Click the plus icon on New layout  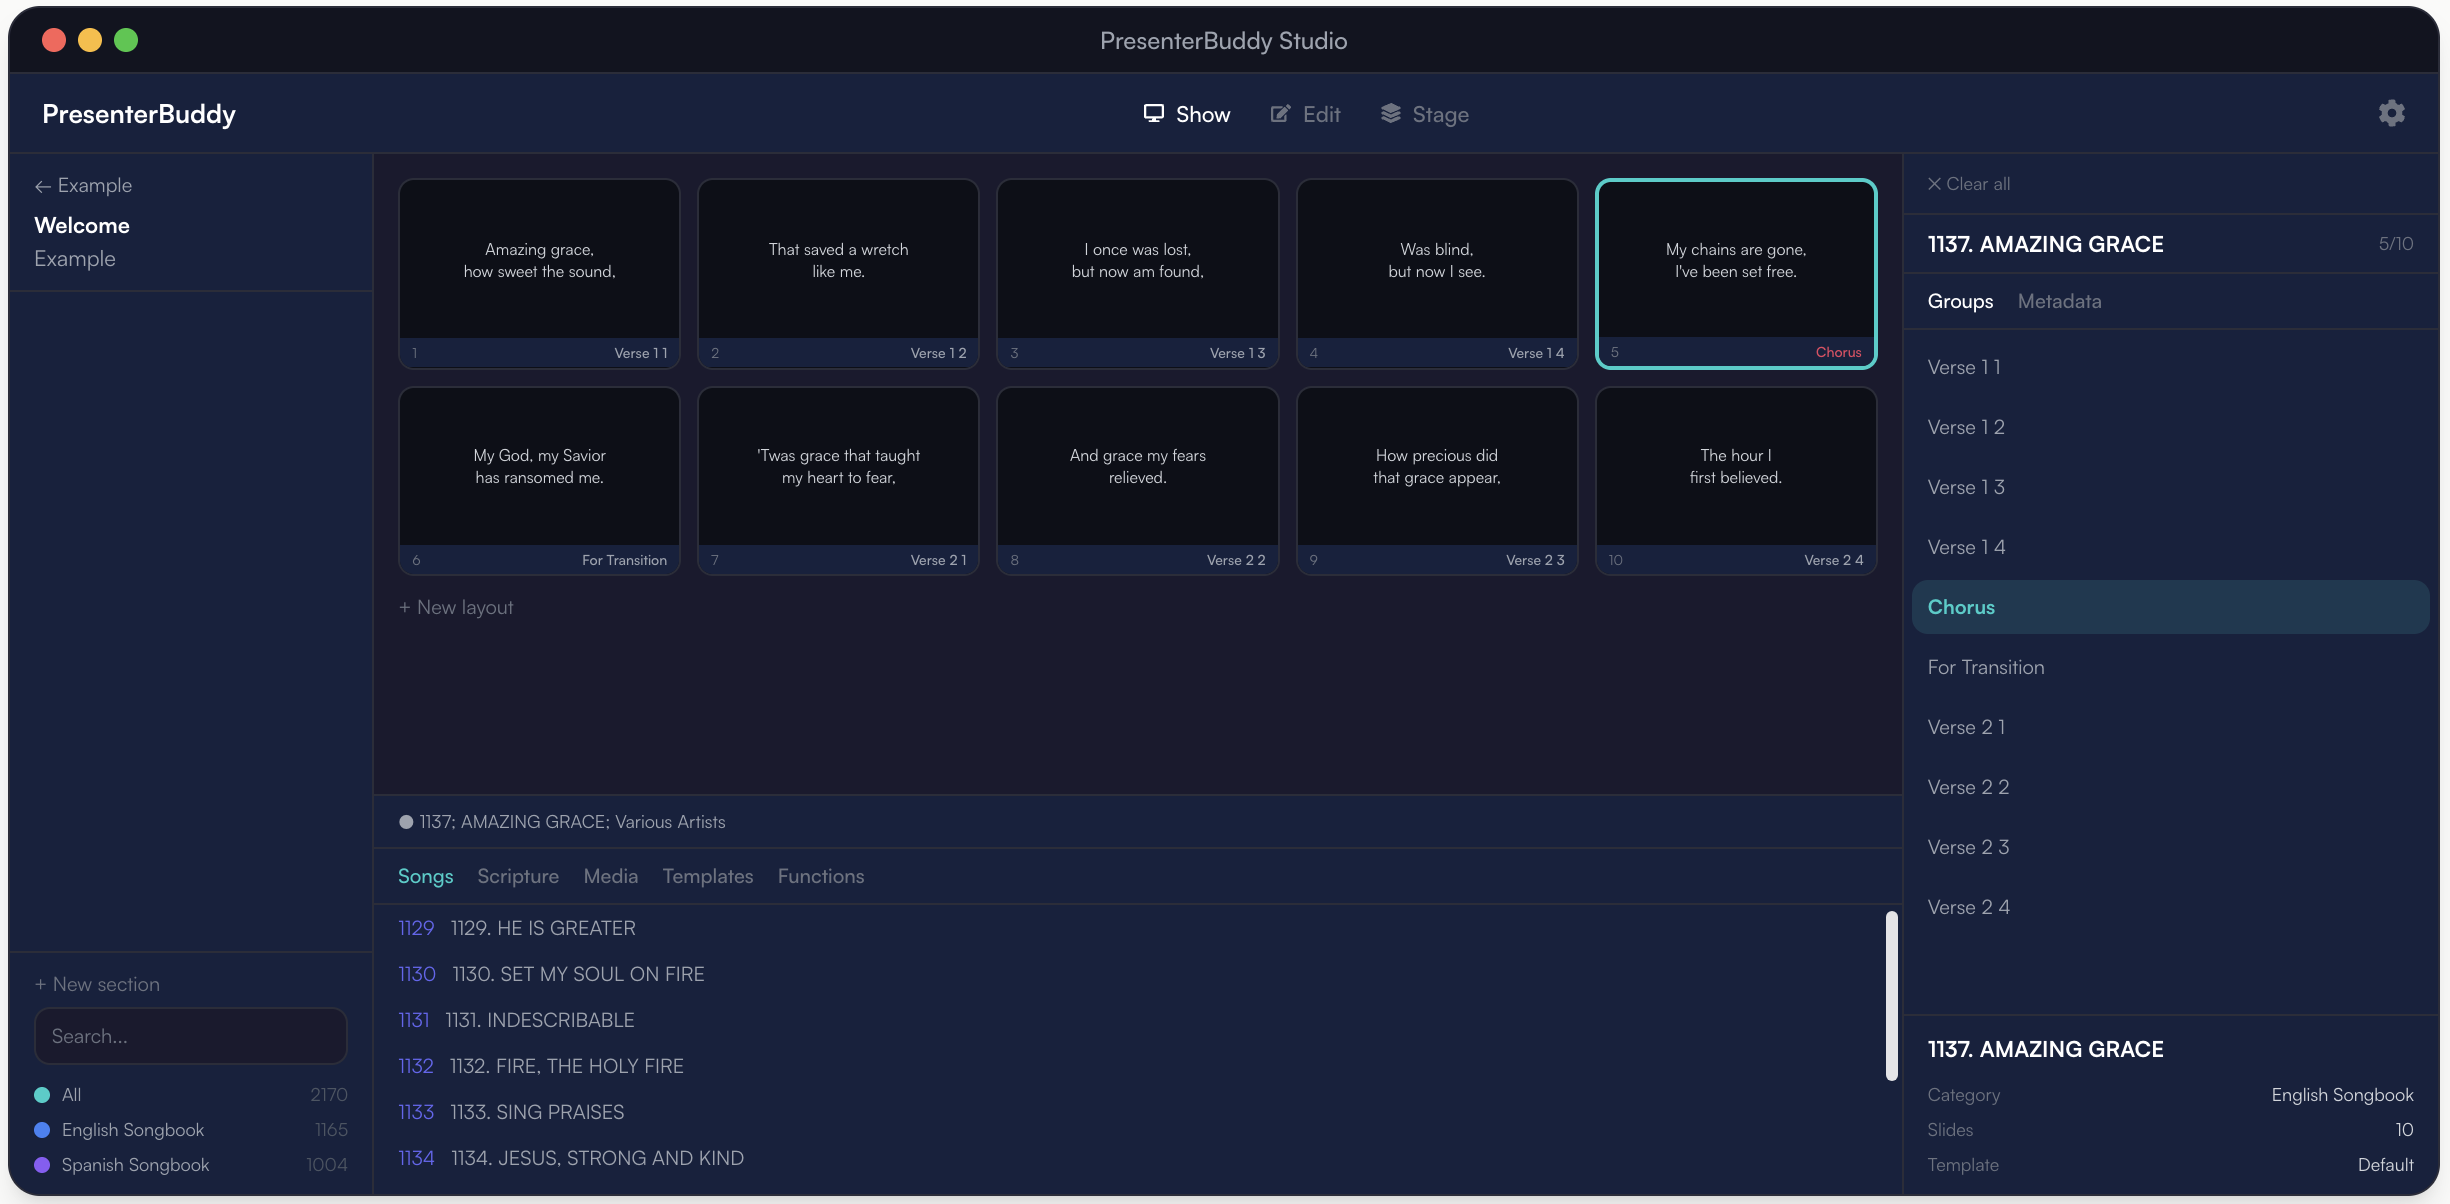point(406,607)
